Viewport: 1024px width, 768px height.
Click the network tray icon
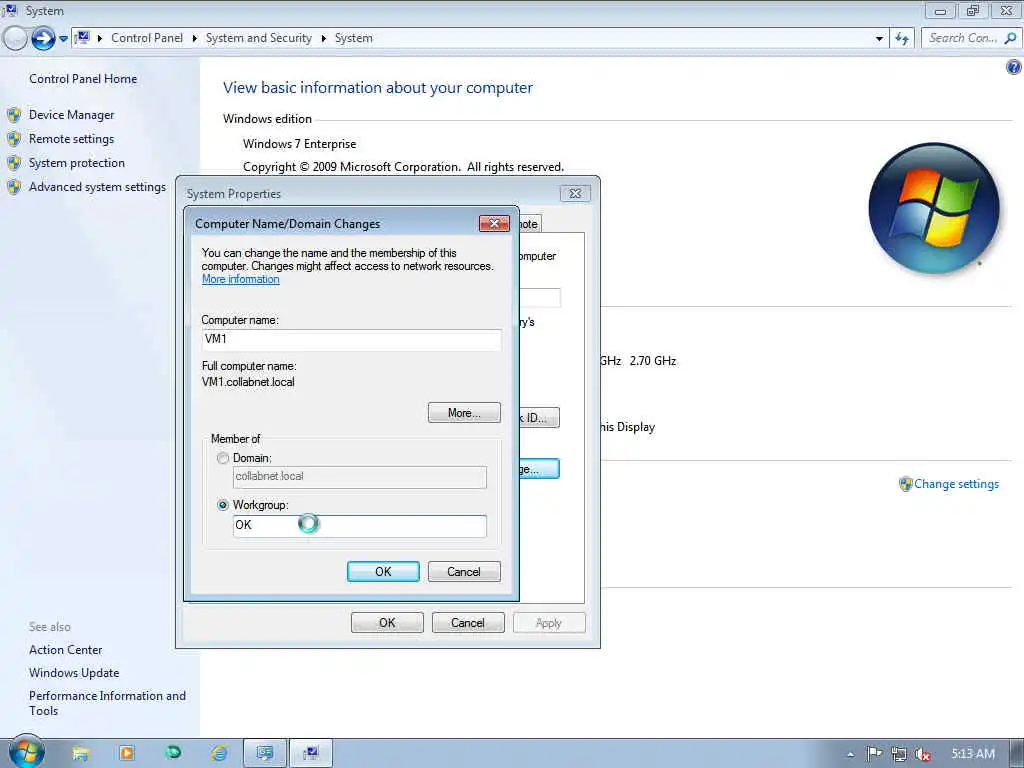point(899,754)
